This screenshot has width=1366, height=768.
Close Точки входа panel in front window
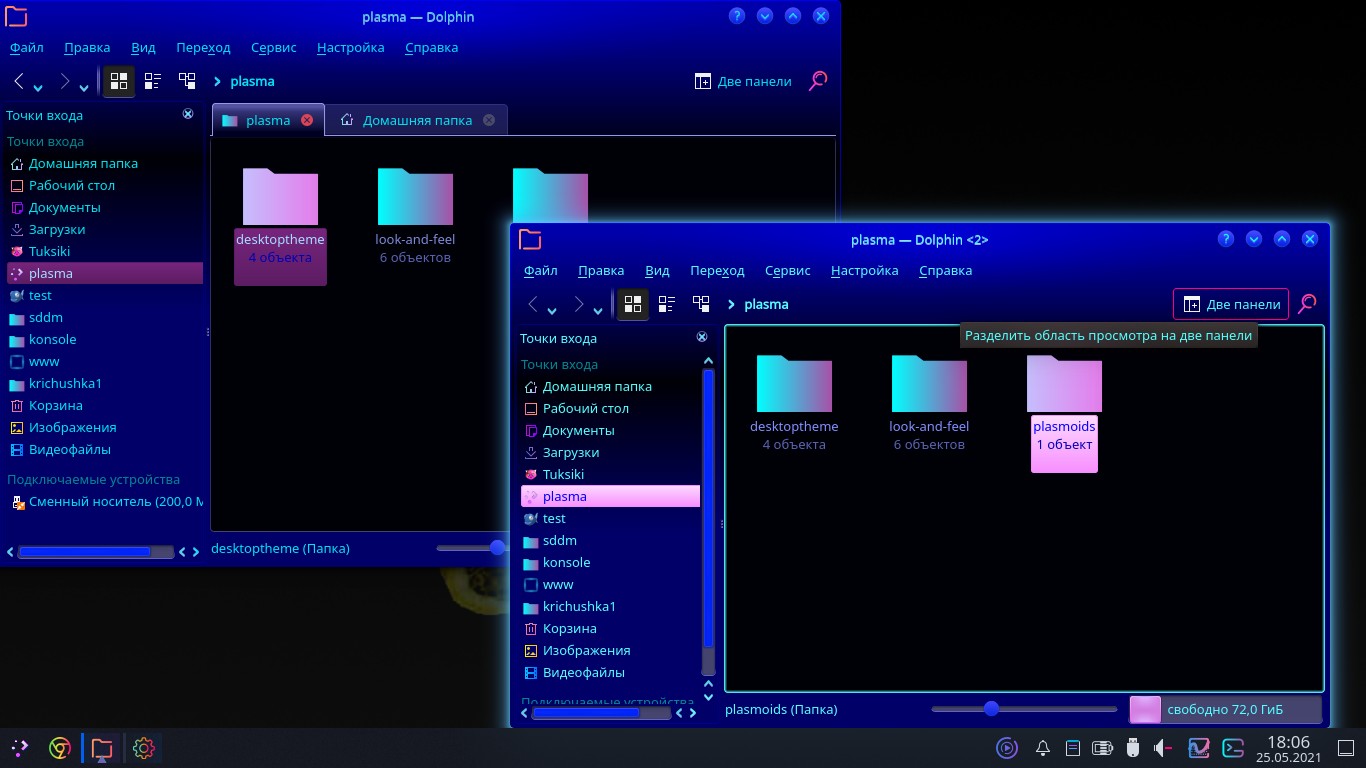(x=702, y=337)
